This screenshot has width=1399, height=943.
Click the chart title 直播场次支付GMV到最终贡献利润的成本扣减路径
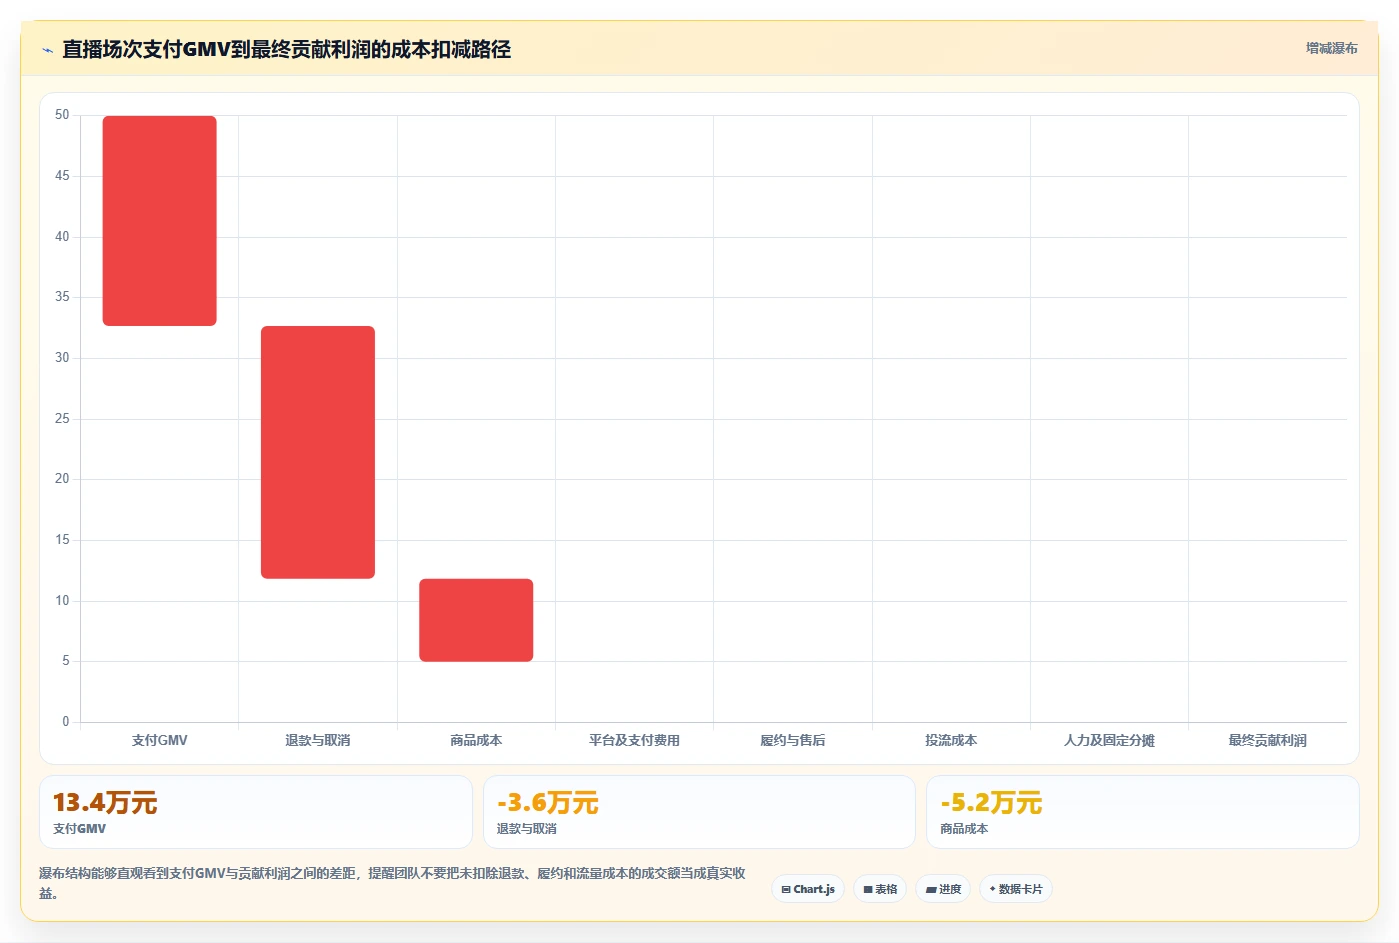287,49
